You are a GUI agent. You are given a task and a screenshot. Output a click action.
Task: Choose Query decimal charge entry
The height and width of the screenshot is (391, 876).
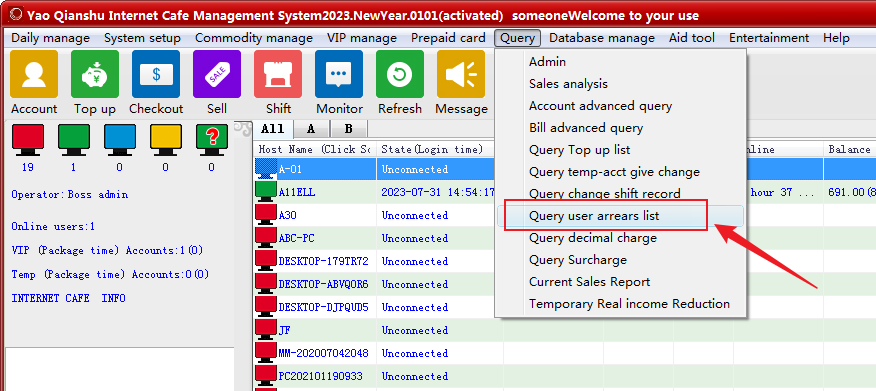pyautogui.click(x=620, y=238)
